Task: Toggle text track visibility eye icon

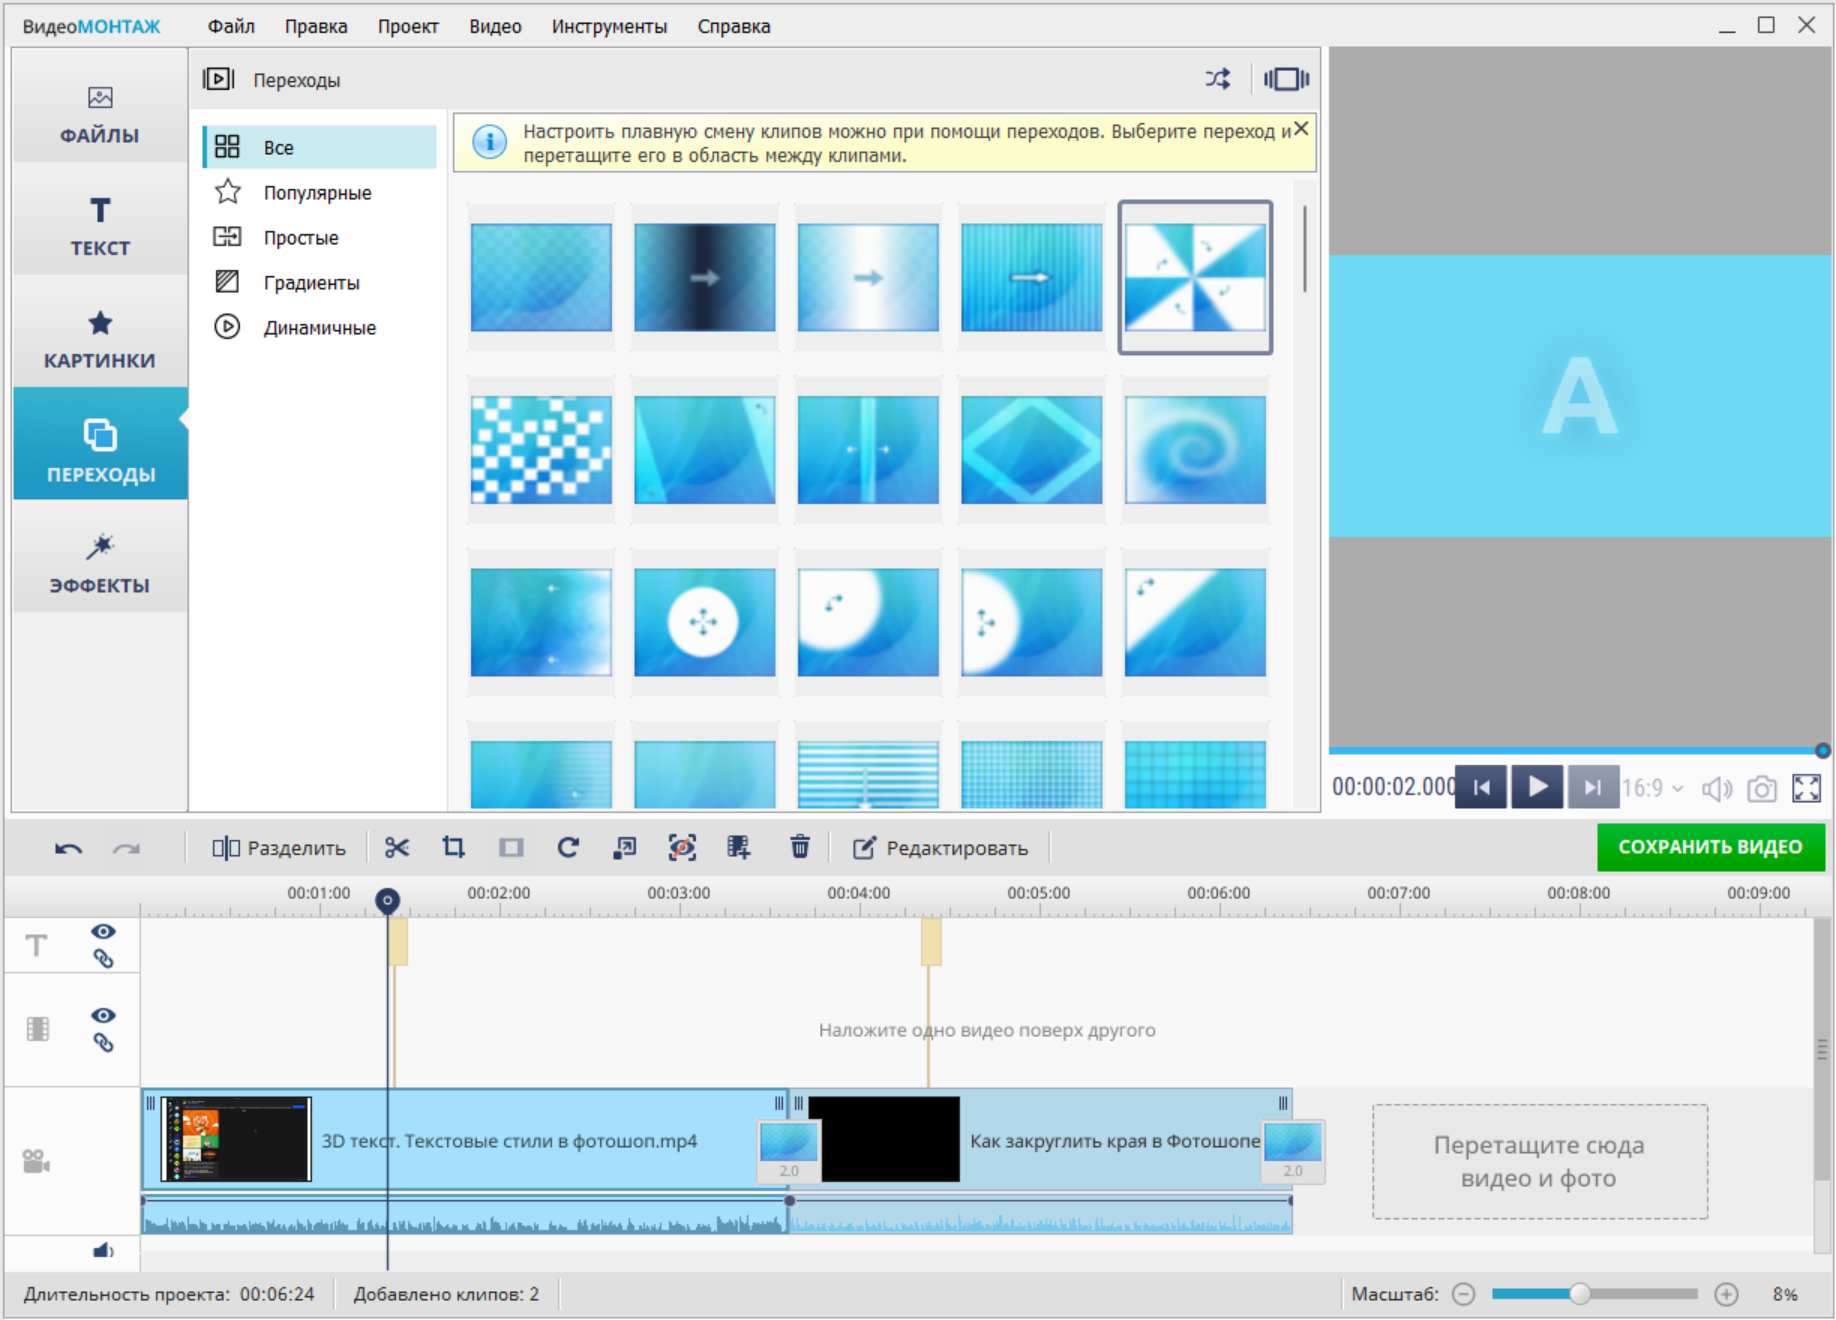Action: pos(103,931)
